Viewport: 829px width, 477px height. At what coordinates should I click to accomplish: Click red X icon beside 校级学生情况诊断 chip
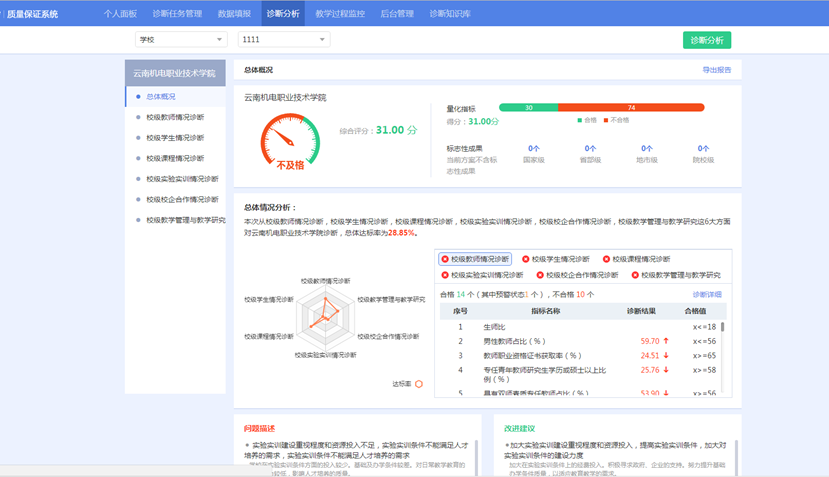[526, 259]
